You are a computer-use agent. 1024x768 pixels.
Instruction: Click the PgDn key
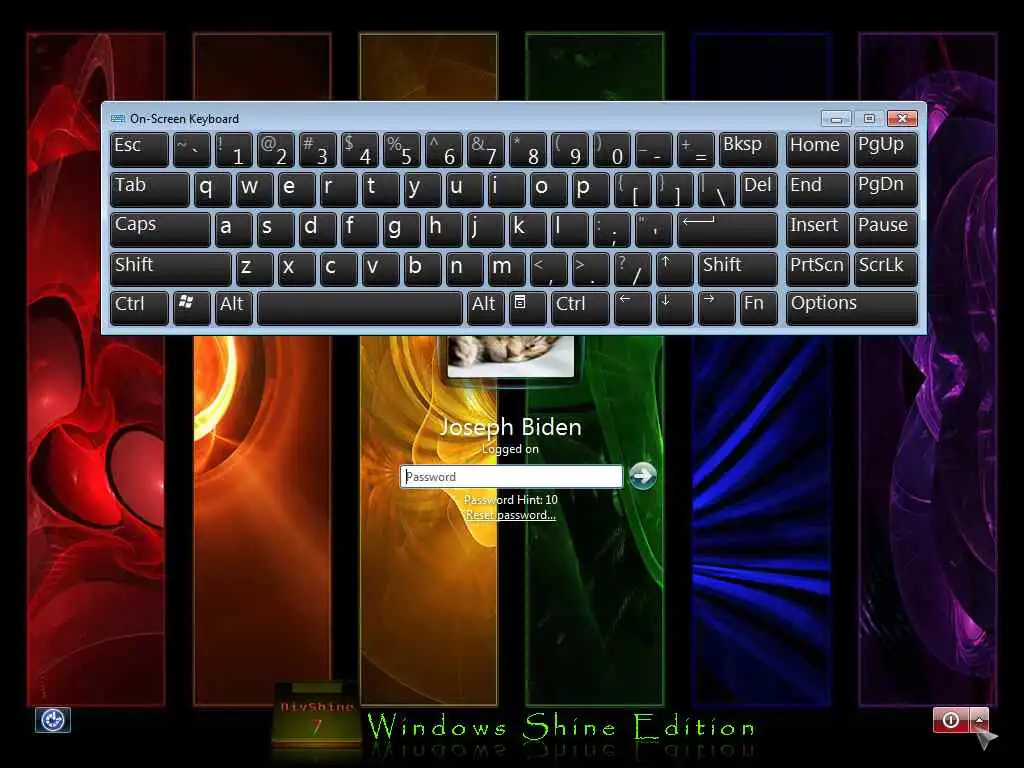886,189
